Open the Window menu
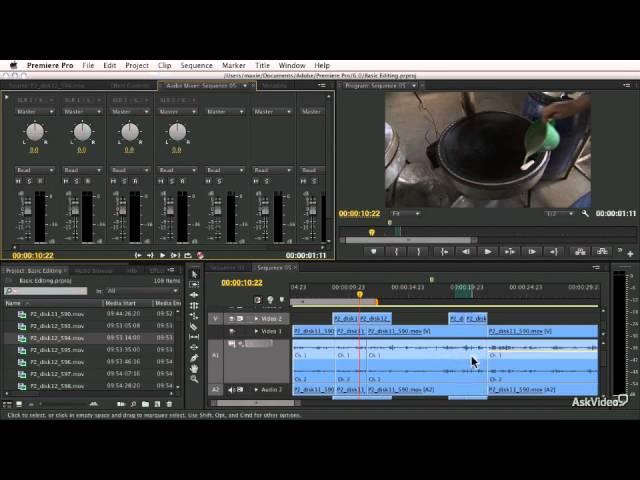 [x=292, y=65]
